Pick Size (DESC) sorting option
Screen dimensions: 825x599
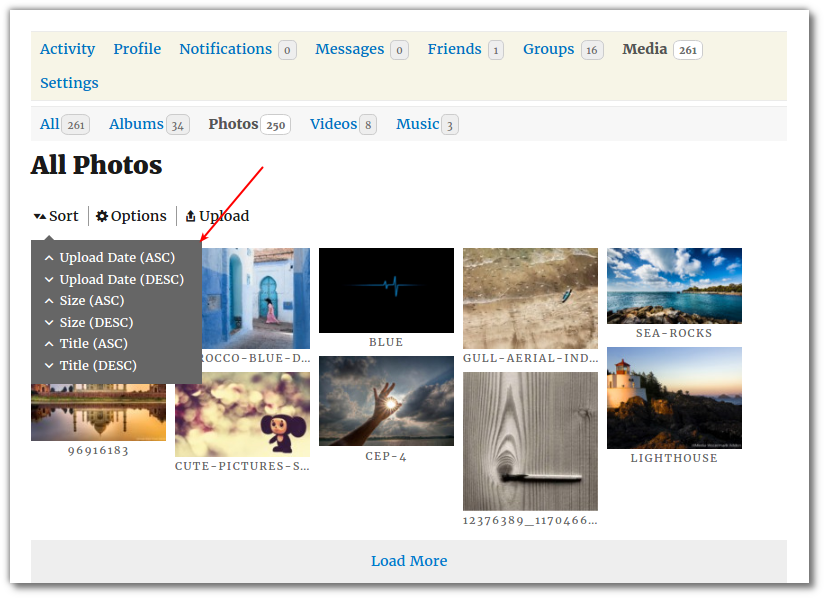tap(95, 323)
